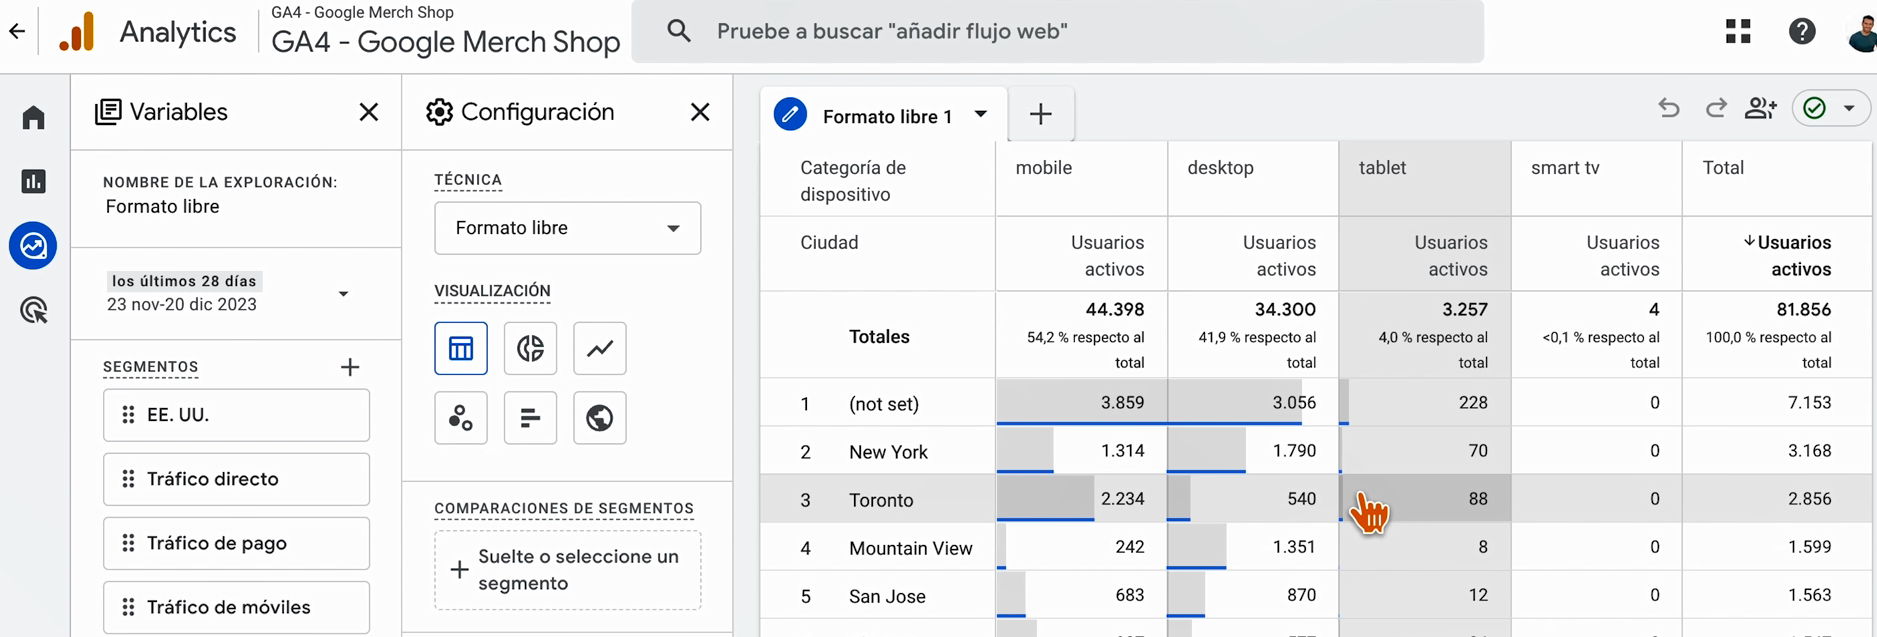Choose the donut chart visualization
Screen dimensions: 1877x637
click(530, 348)
